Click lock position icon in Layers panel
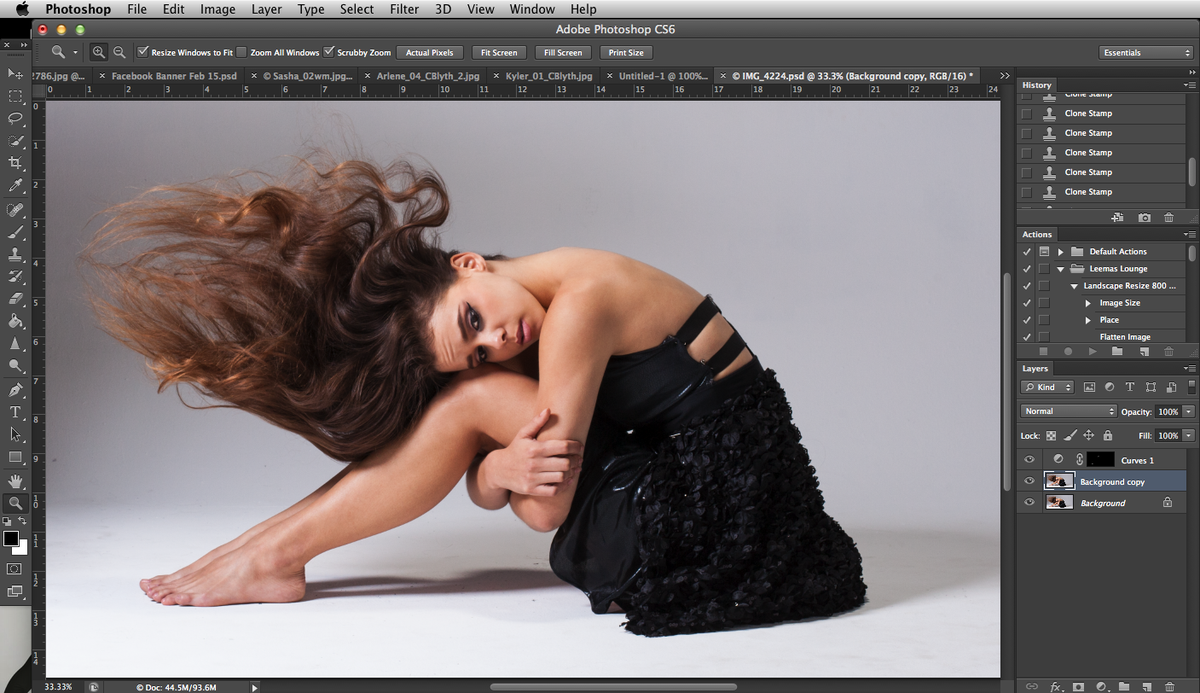Image resolution: width=1200 pixels, height=693 pixels. pos(1089,436)
